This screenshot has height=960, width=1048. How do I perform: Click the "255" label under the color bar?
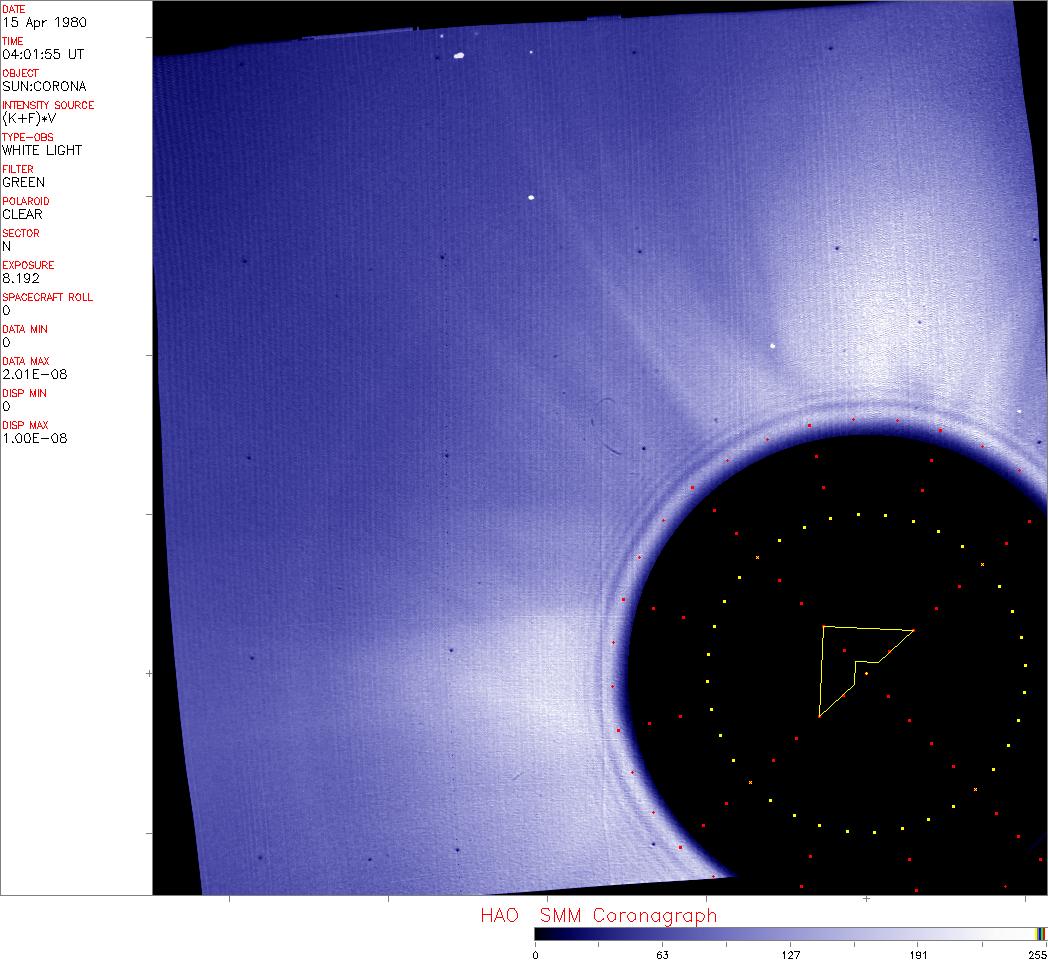1037,954
